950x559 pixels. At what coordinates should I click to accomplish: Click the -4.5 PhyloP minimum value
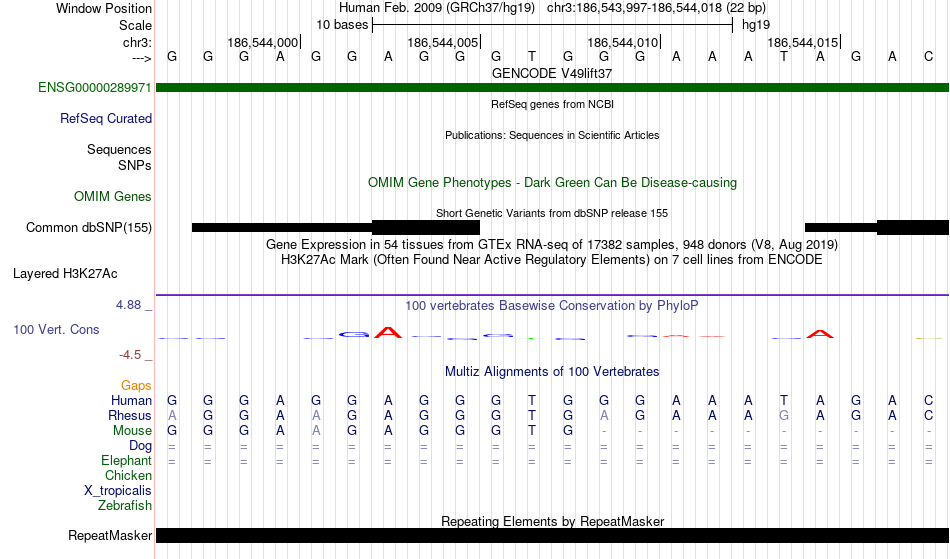tap(130, 355)
